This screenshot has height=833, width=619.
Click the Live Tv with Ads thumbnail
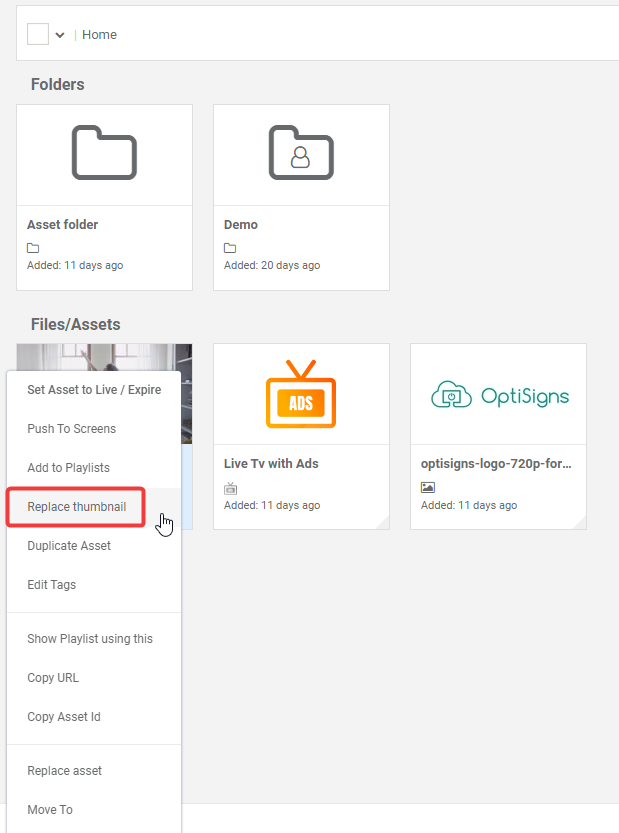[x=301, y=394]
